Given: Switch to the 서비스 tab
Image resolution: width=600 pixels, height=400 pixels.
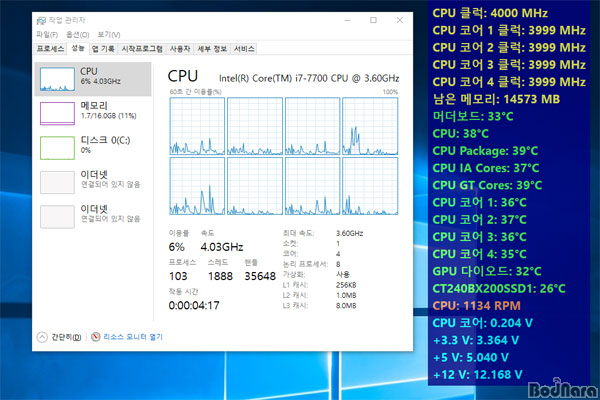Looking at the screenshot, I should [244, 49].
